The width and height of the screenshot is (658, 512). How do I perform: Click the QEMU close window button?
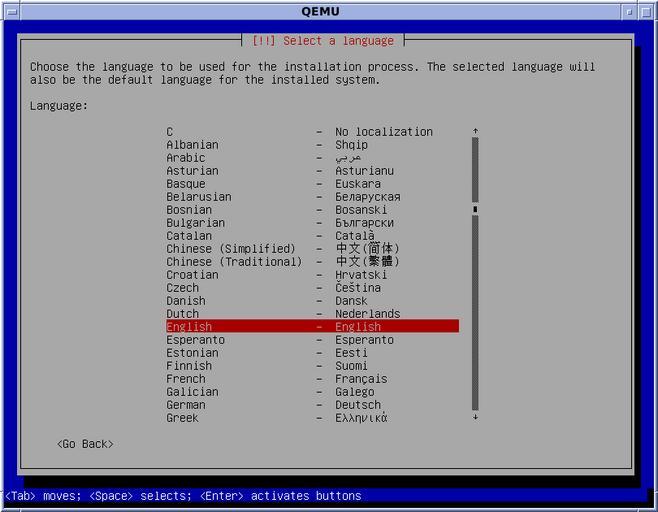click(647, 11)
